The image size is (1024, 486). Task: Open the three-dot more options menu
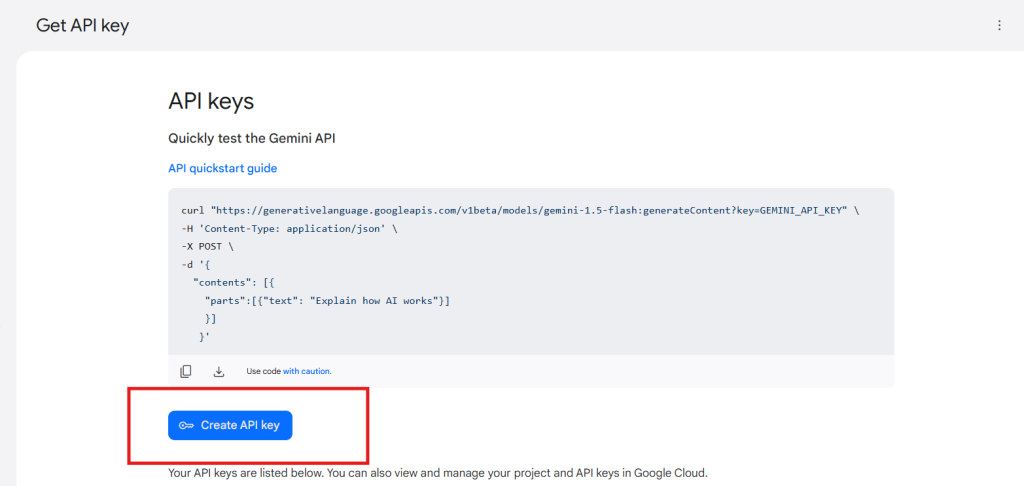click(999, 25)
